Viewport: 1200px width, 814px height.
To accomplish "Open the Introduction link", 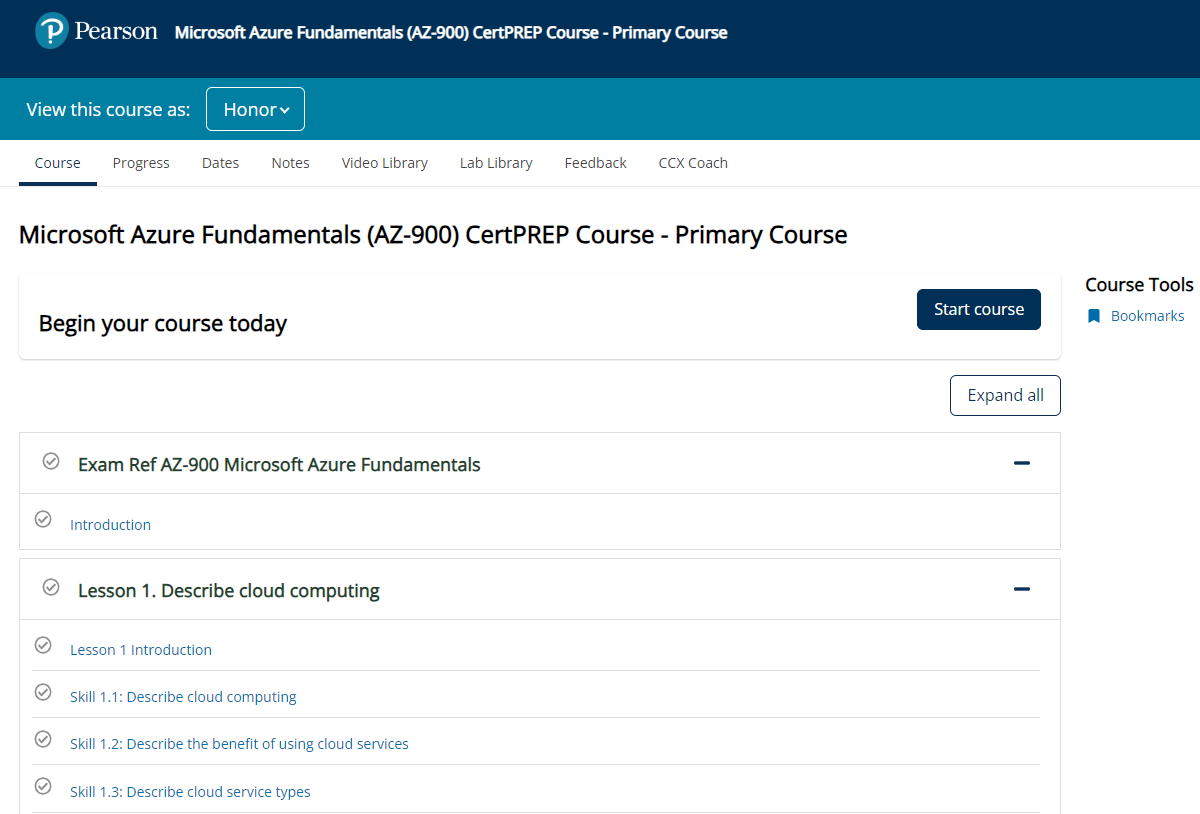I will point(110,525).
